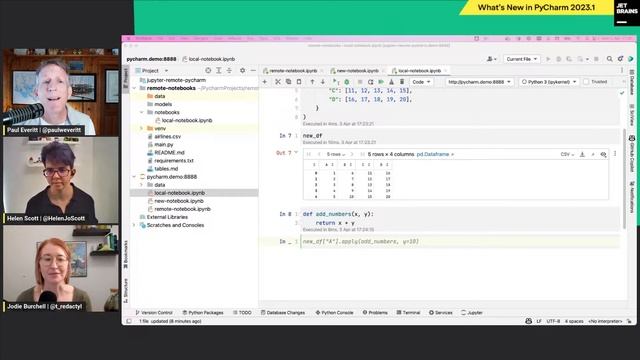Open airlines.csv in project tree
Viewport: 640px width, 360px height.
[167, 136]
